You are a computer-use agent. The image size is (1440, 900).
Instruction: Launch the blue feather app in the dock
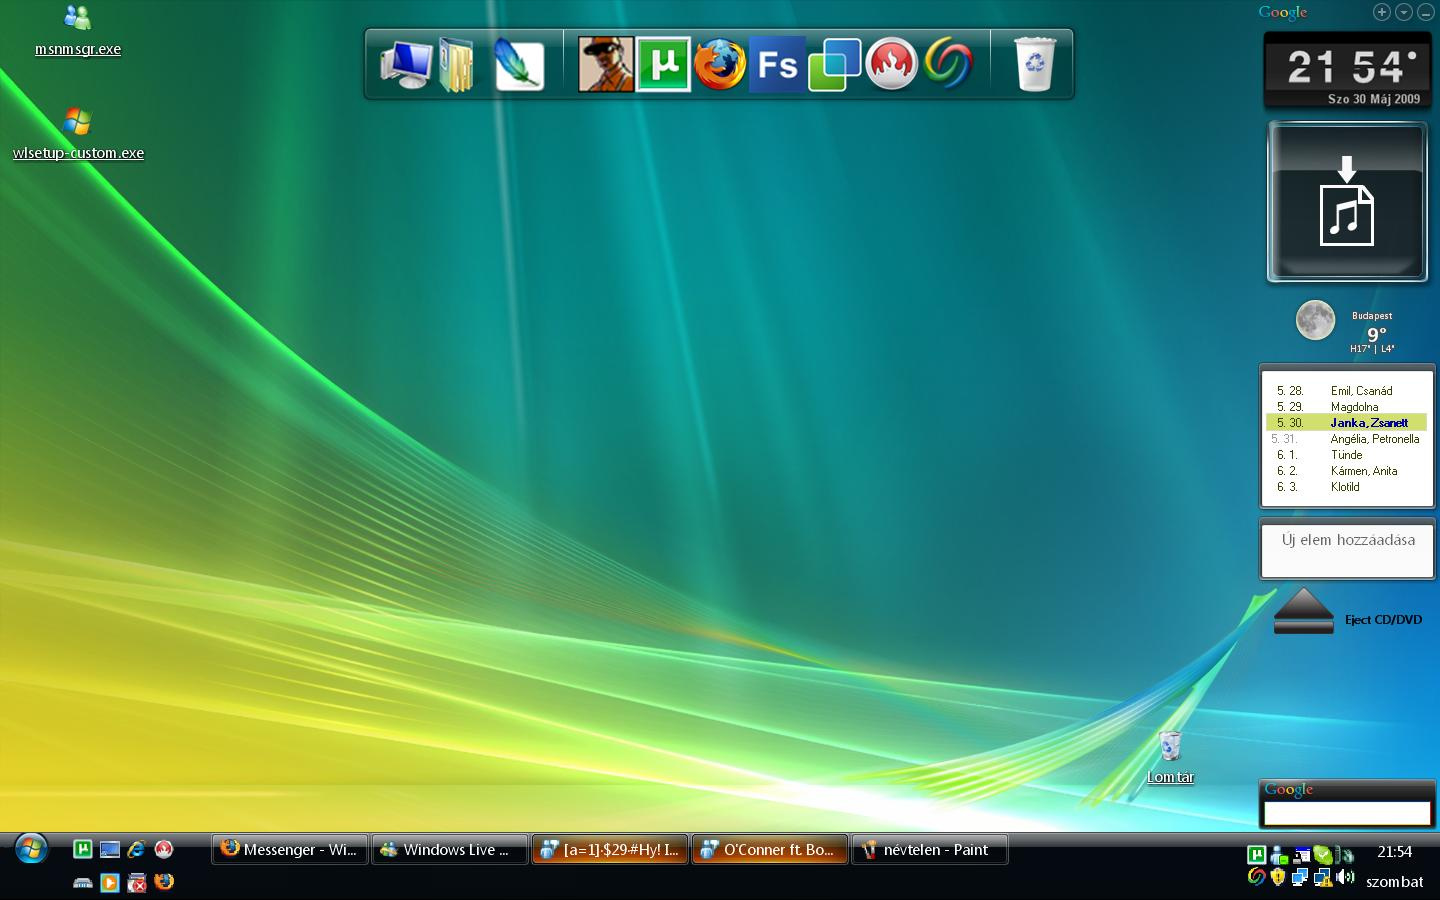click(519, 65)
